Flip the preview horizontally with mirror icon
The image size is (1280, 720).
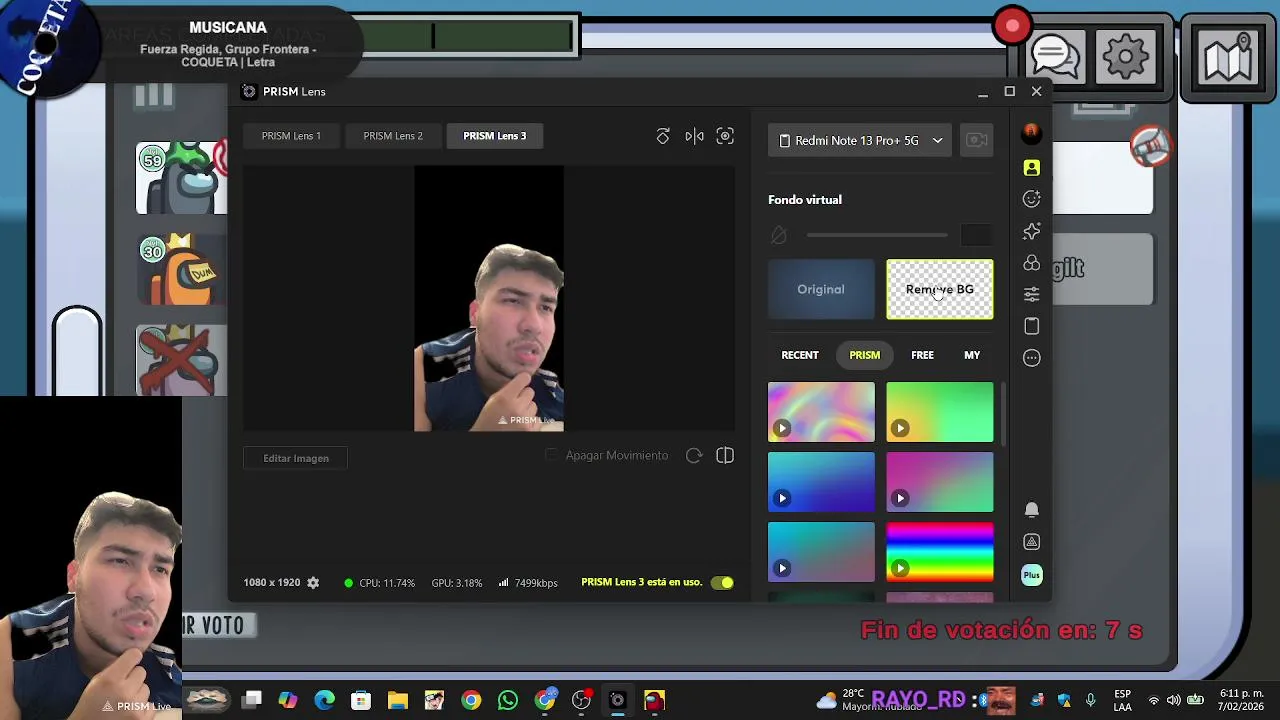(x=695, y=136)
